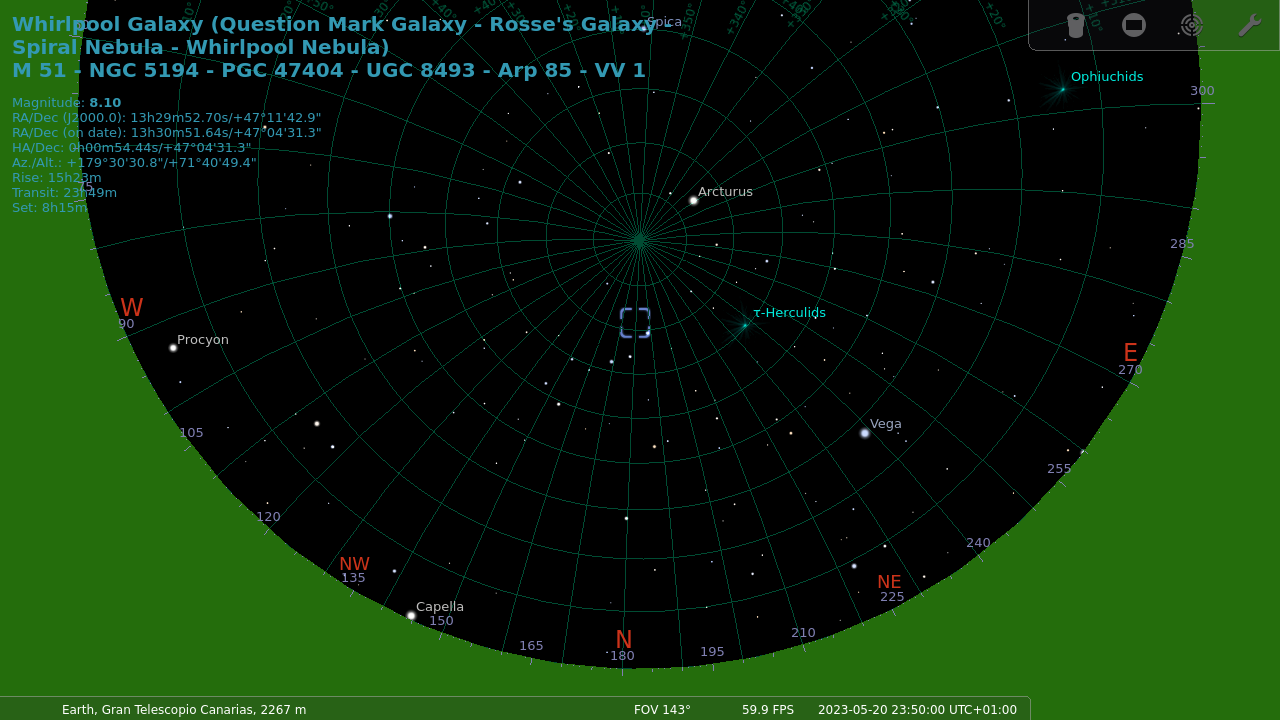Click the azimuth label 210
The image size is (1280, 720).
pyautogui.click(x=803, y=633)
